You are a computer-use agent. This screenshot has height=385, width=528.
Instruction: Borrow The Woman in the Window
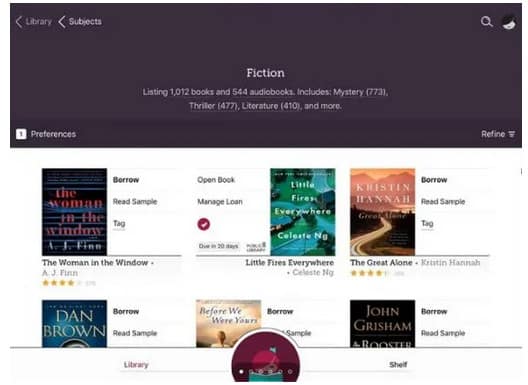(x=126, y=180)
